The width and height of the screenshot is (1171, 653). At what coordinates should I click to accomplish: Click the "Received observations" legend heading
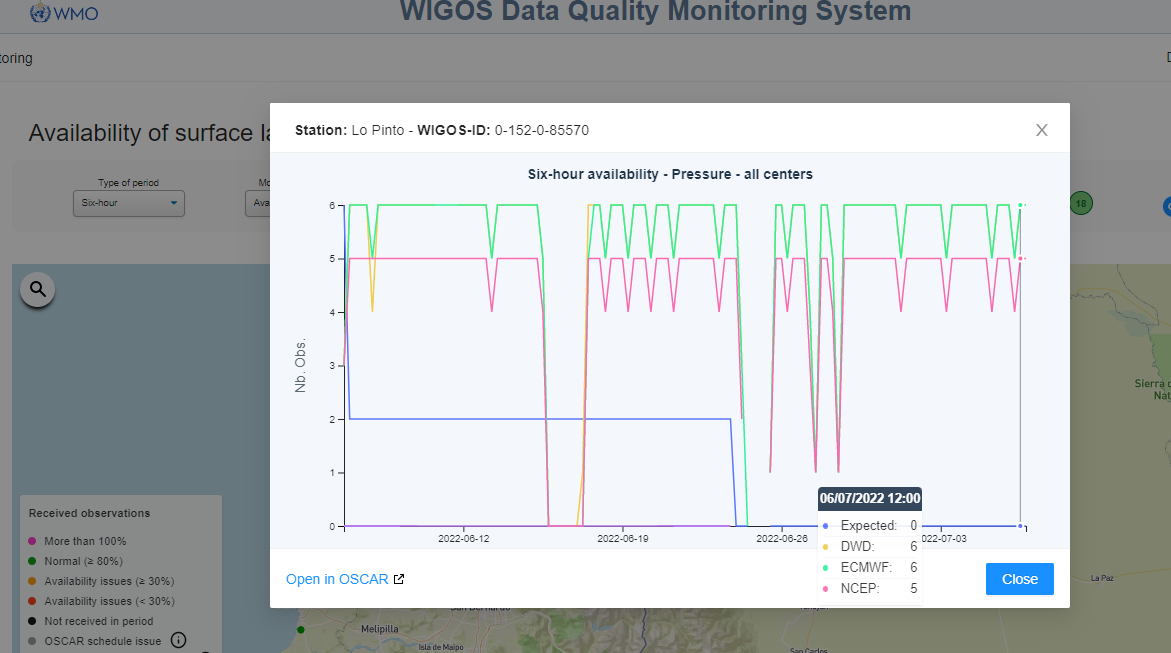(x=90, y=513)
